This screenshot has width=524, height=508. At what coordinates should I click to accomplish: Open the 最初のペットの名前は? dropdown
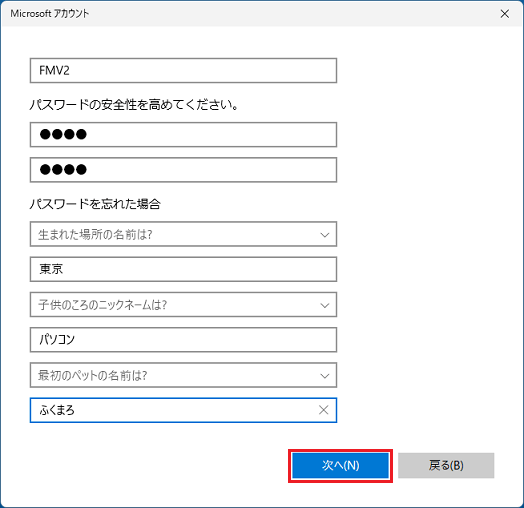183,375
